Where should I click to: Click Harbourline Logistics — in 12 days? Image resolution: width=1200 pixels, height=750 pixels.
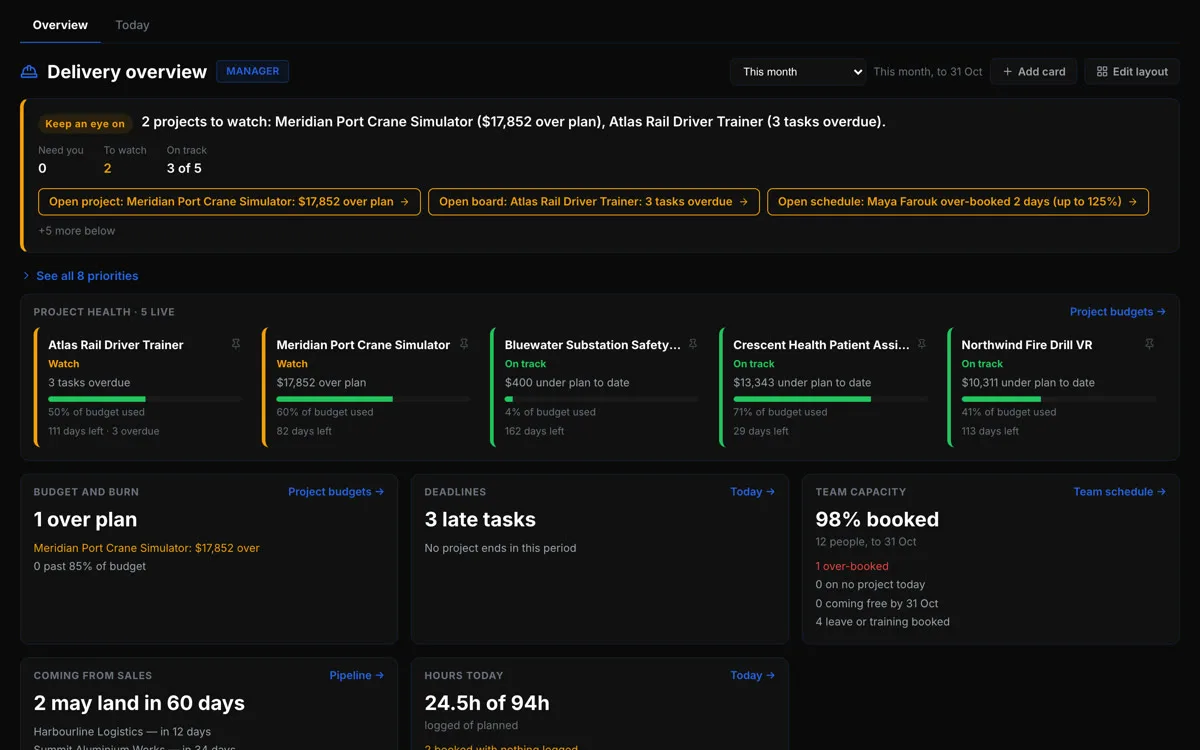122,732
